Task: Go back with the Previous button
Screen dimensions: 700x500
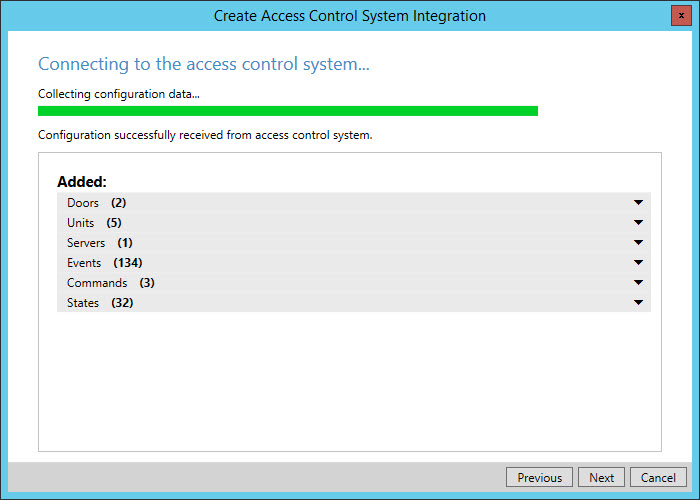Action: coord(540,477)
